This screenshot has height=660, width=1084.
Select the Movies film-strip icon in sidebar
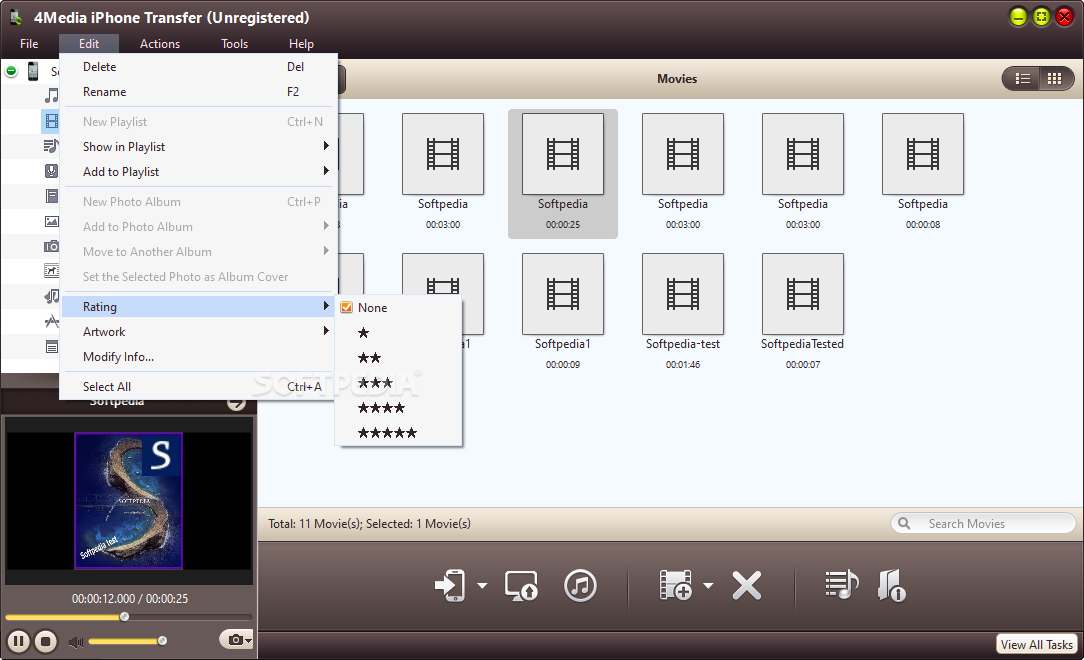coord(52,122)
